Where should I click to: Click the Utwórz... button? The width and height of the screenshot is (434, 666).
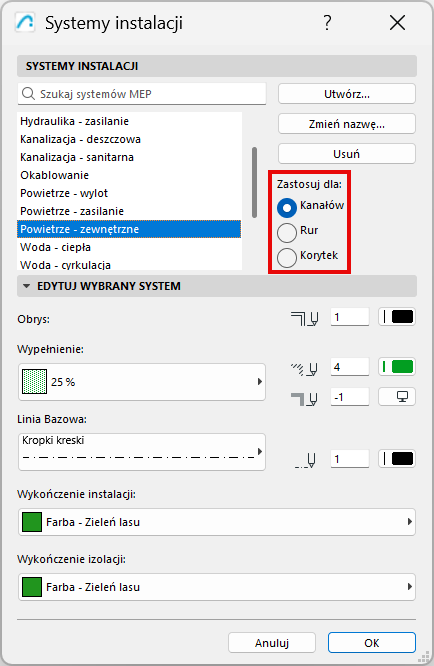347,94
